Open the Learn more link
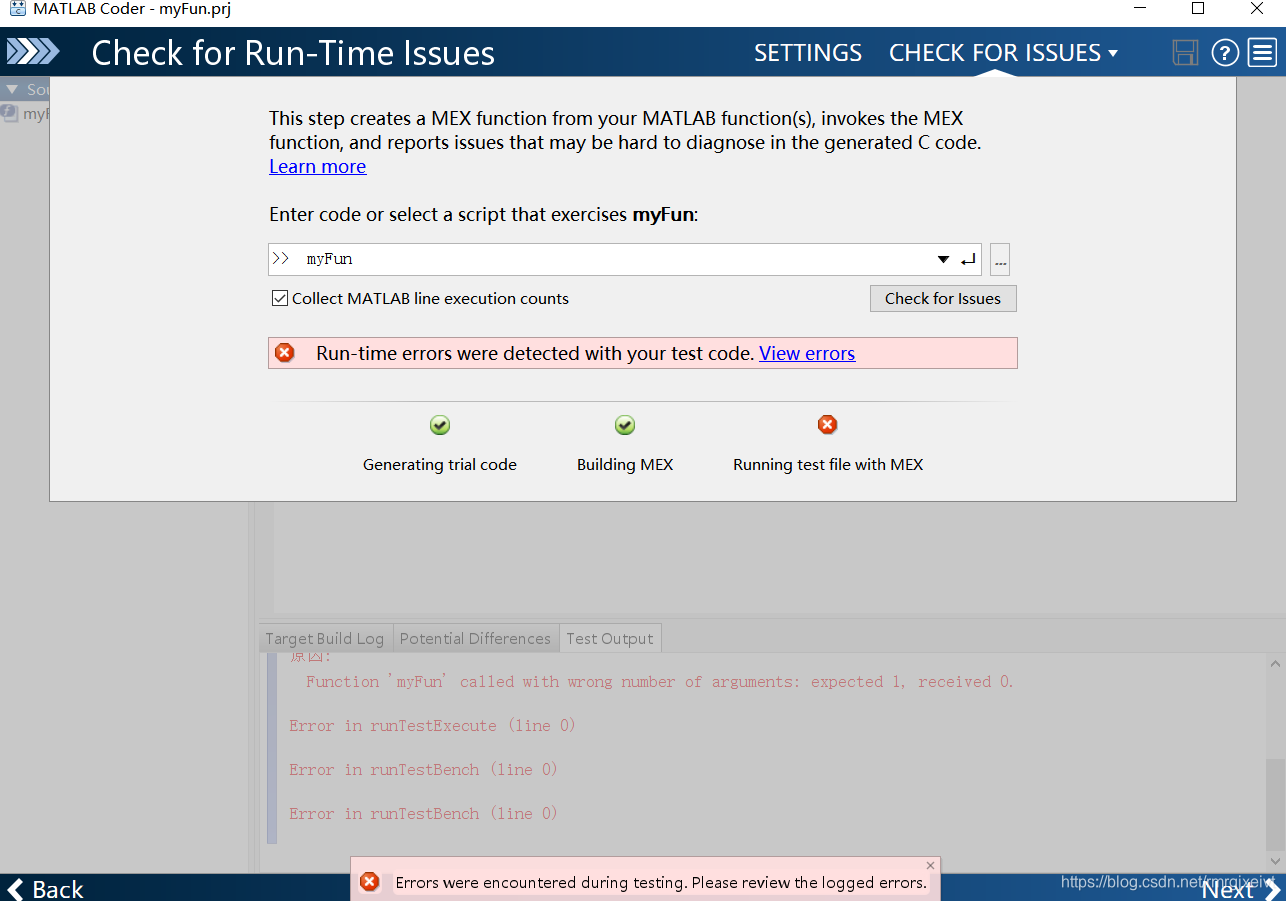 [318, 167]
